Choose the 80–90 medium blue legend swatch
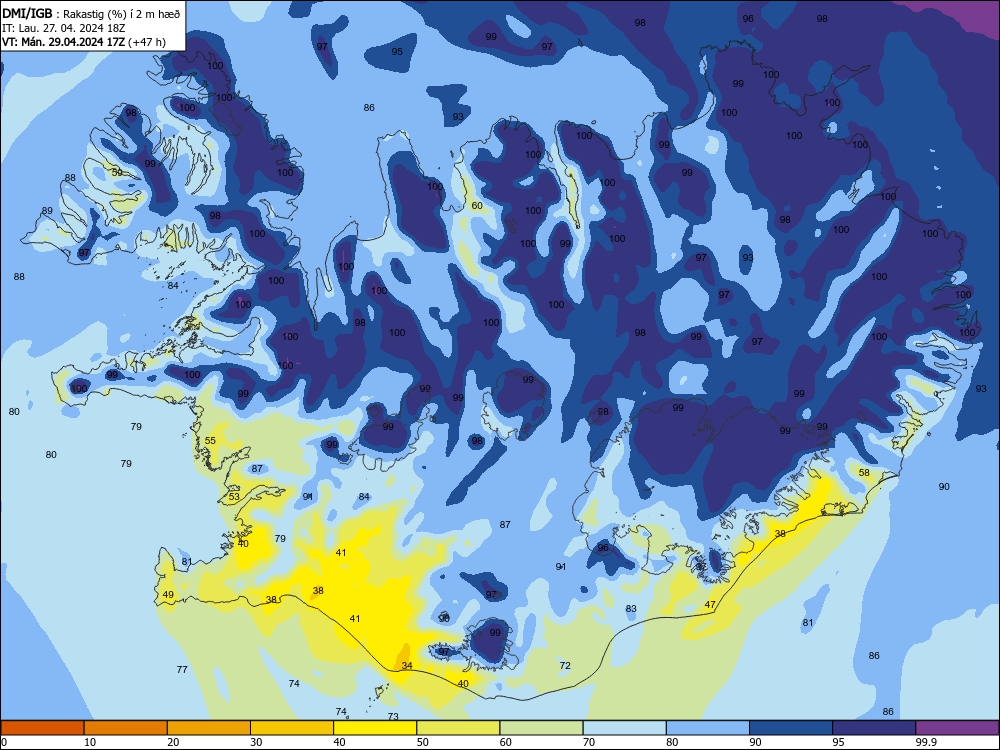Screen dimensions: 1000x750 (x=708, y=728)
